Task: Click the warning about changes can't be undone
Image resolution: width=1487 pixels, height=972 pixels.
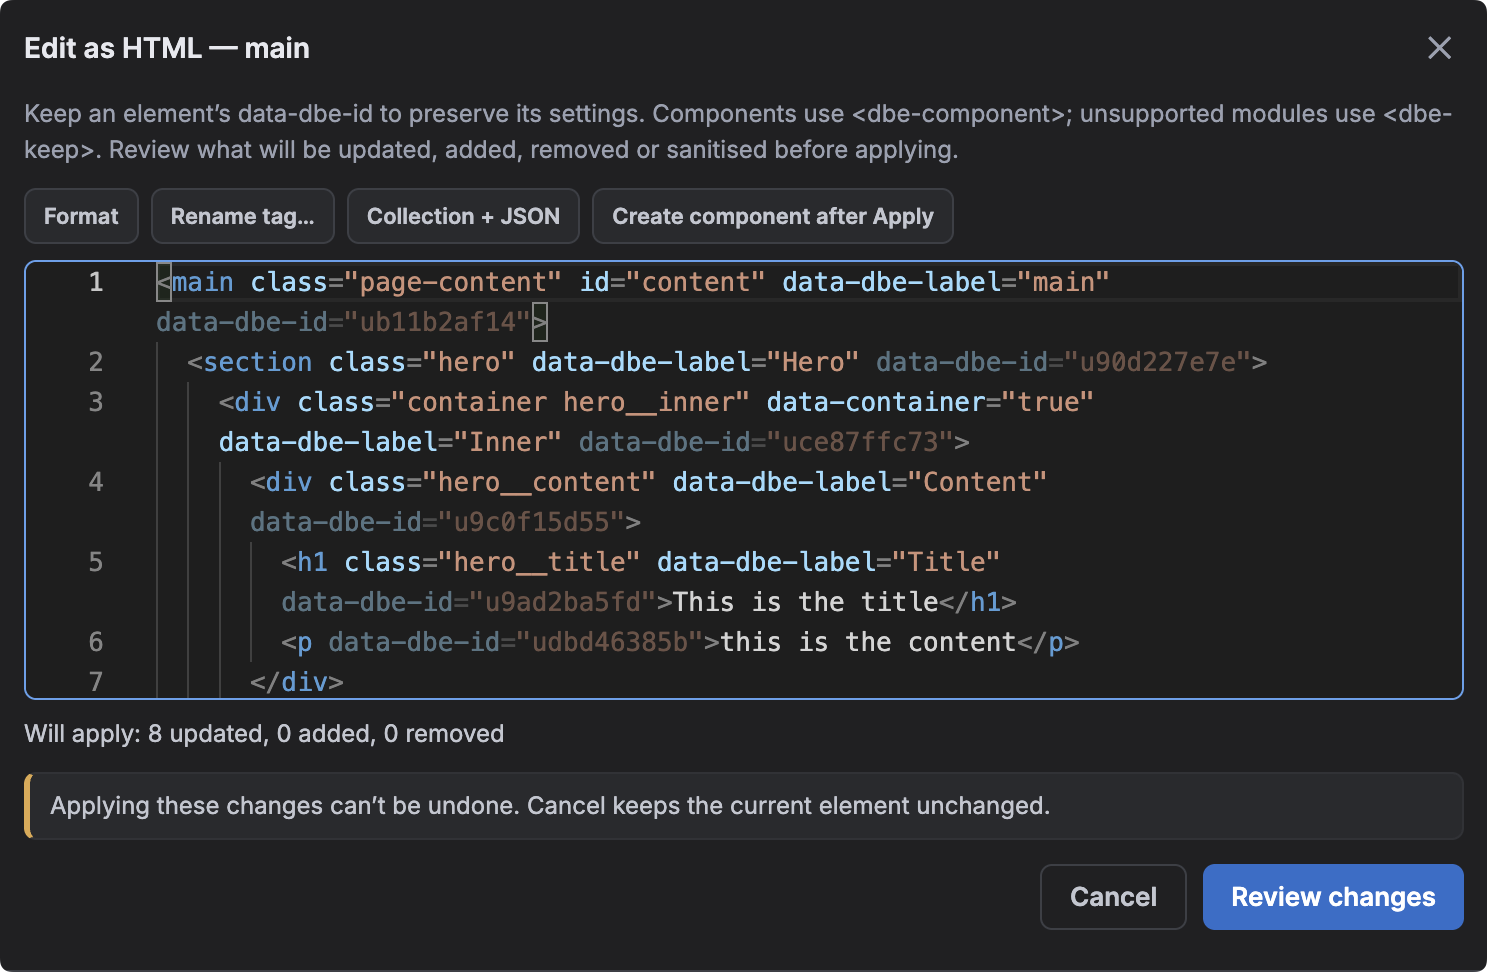Action: pos(744,806)
